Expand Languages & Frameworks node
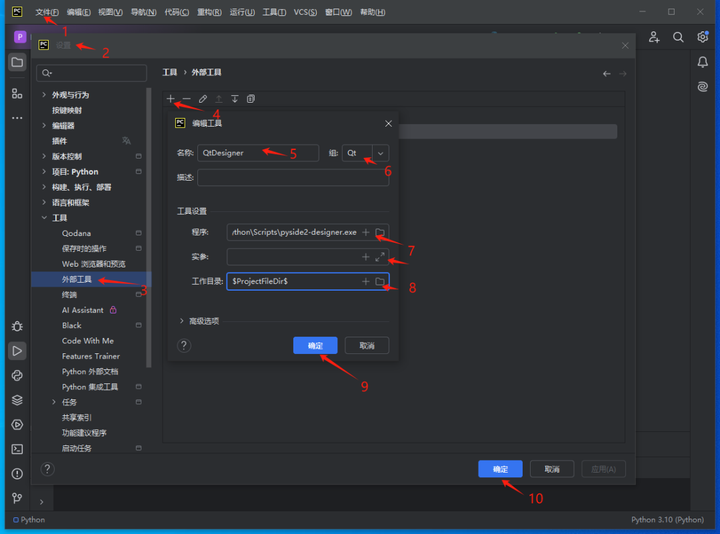Screen dimensions: 720x534 point(44,202)
